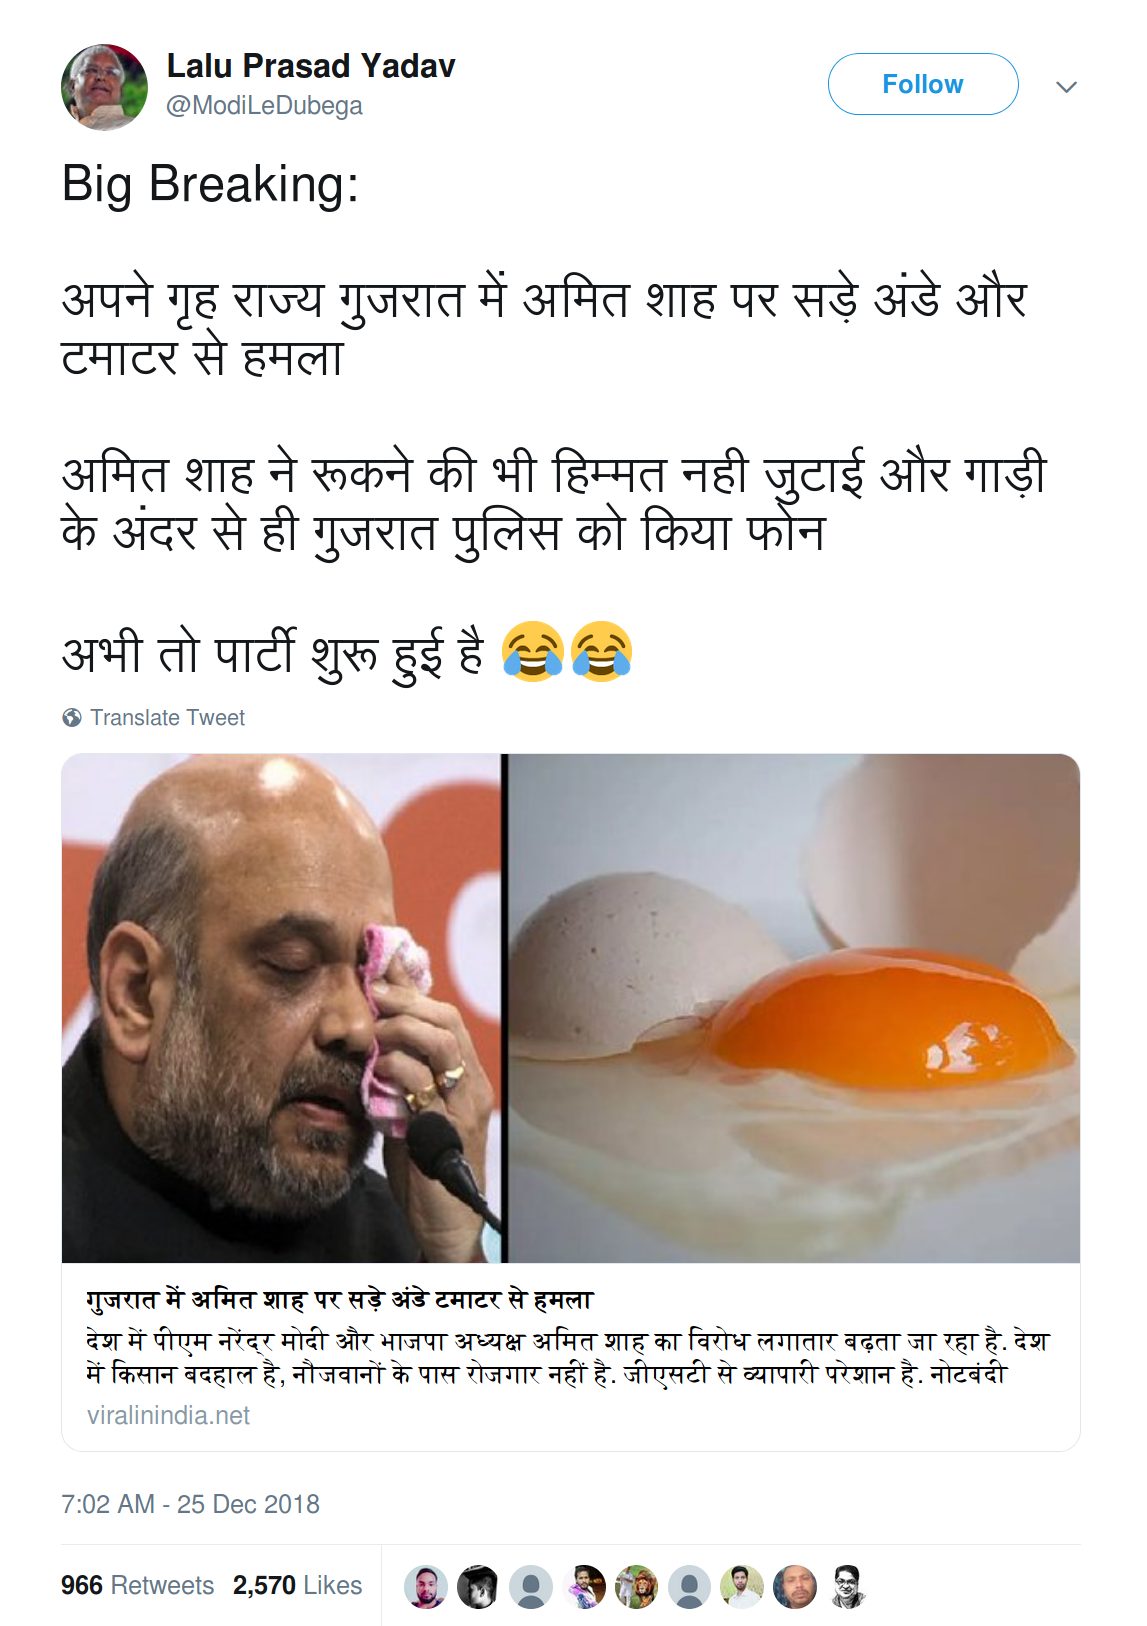Screen dimensions: 1147x1626
Task: View the 2,570 Likes list
Action: point(297,1585)
